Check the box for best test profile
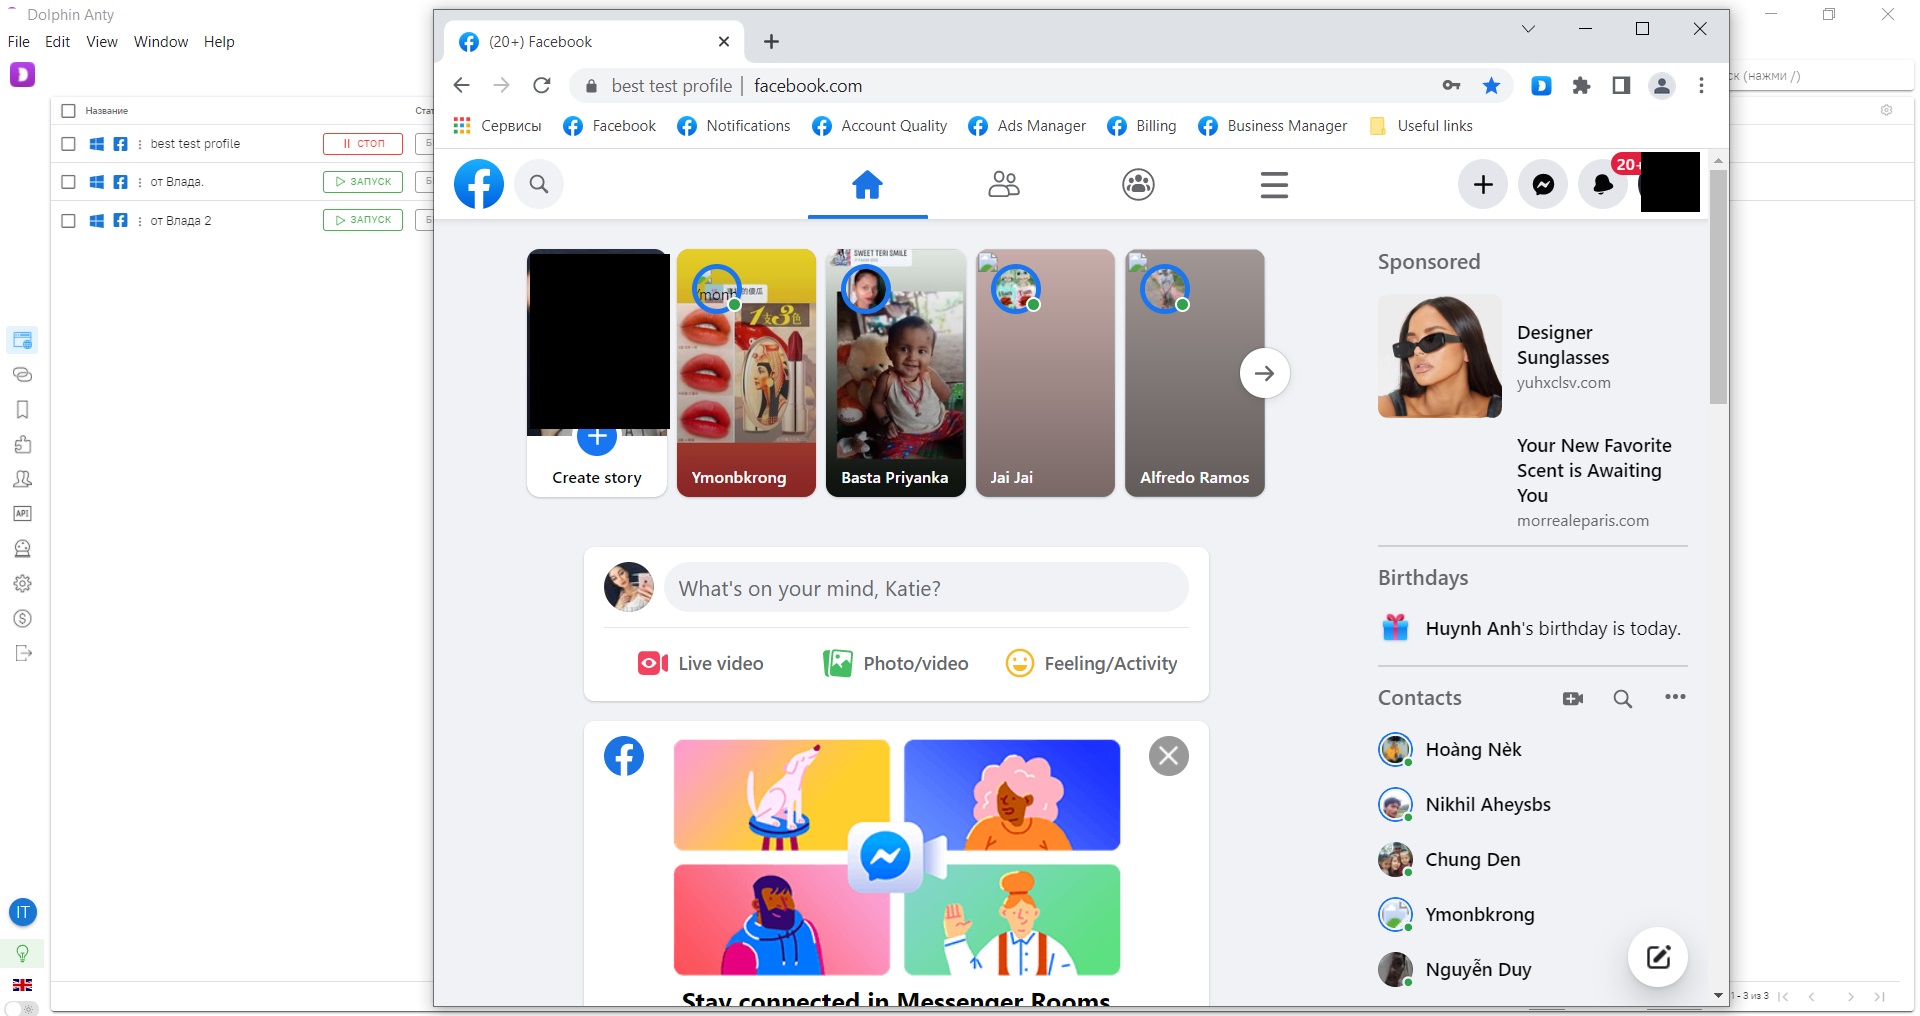The width and height of the screenshot is (1920, 1016). point(68,144)
